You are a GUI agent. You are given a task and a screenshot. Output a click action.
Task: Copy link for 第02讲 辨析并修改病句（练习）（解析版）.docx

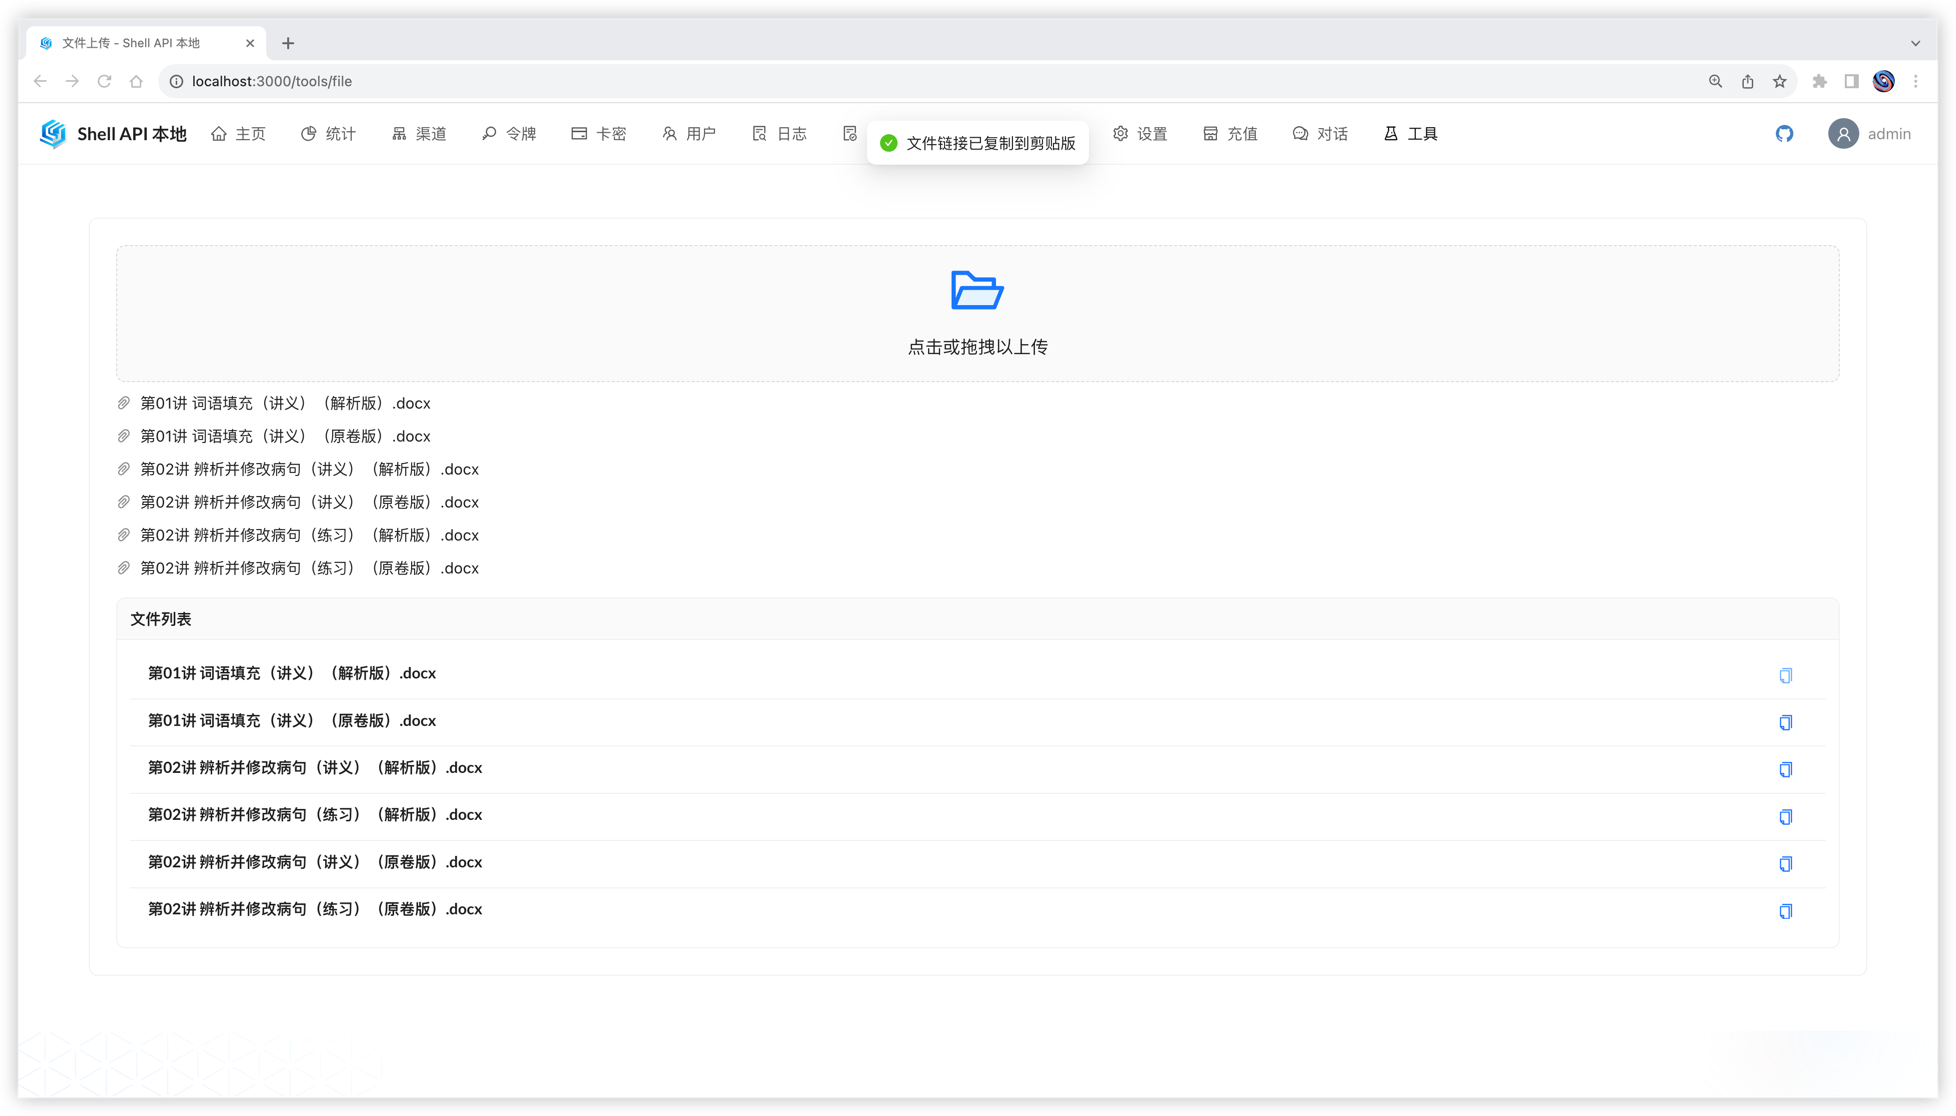point(1785,817)
